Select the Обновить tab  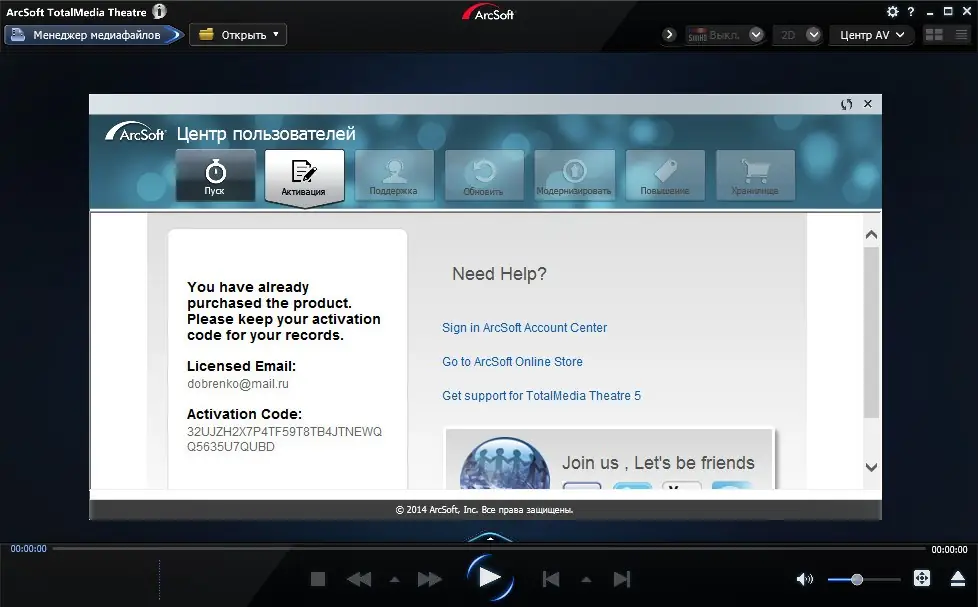tap(483, 175)
